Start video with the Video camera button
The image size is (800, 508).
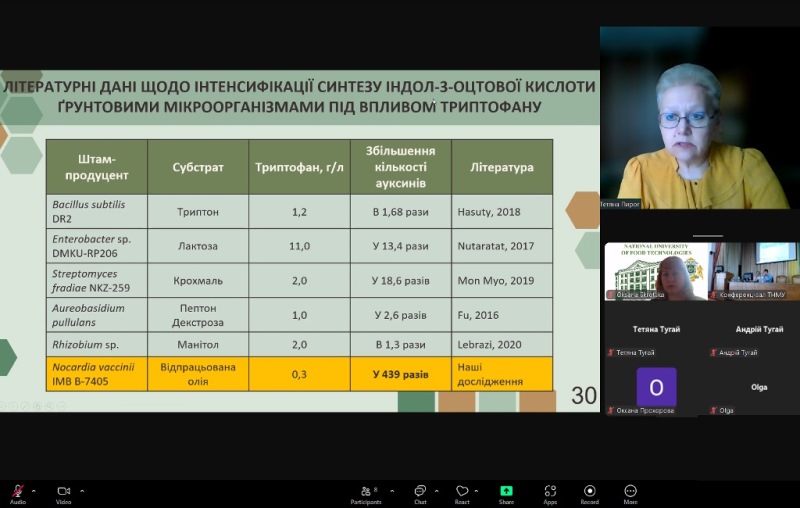[64, 494]
